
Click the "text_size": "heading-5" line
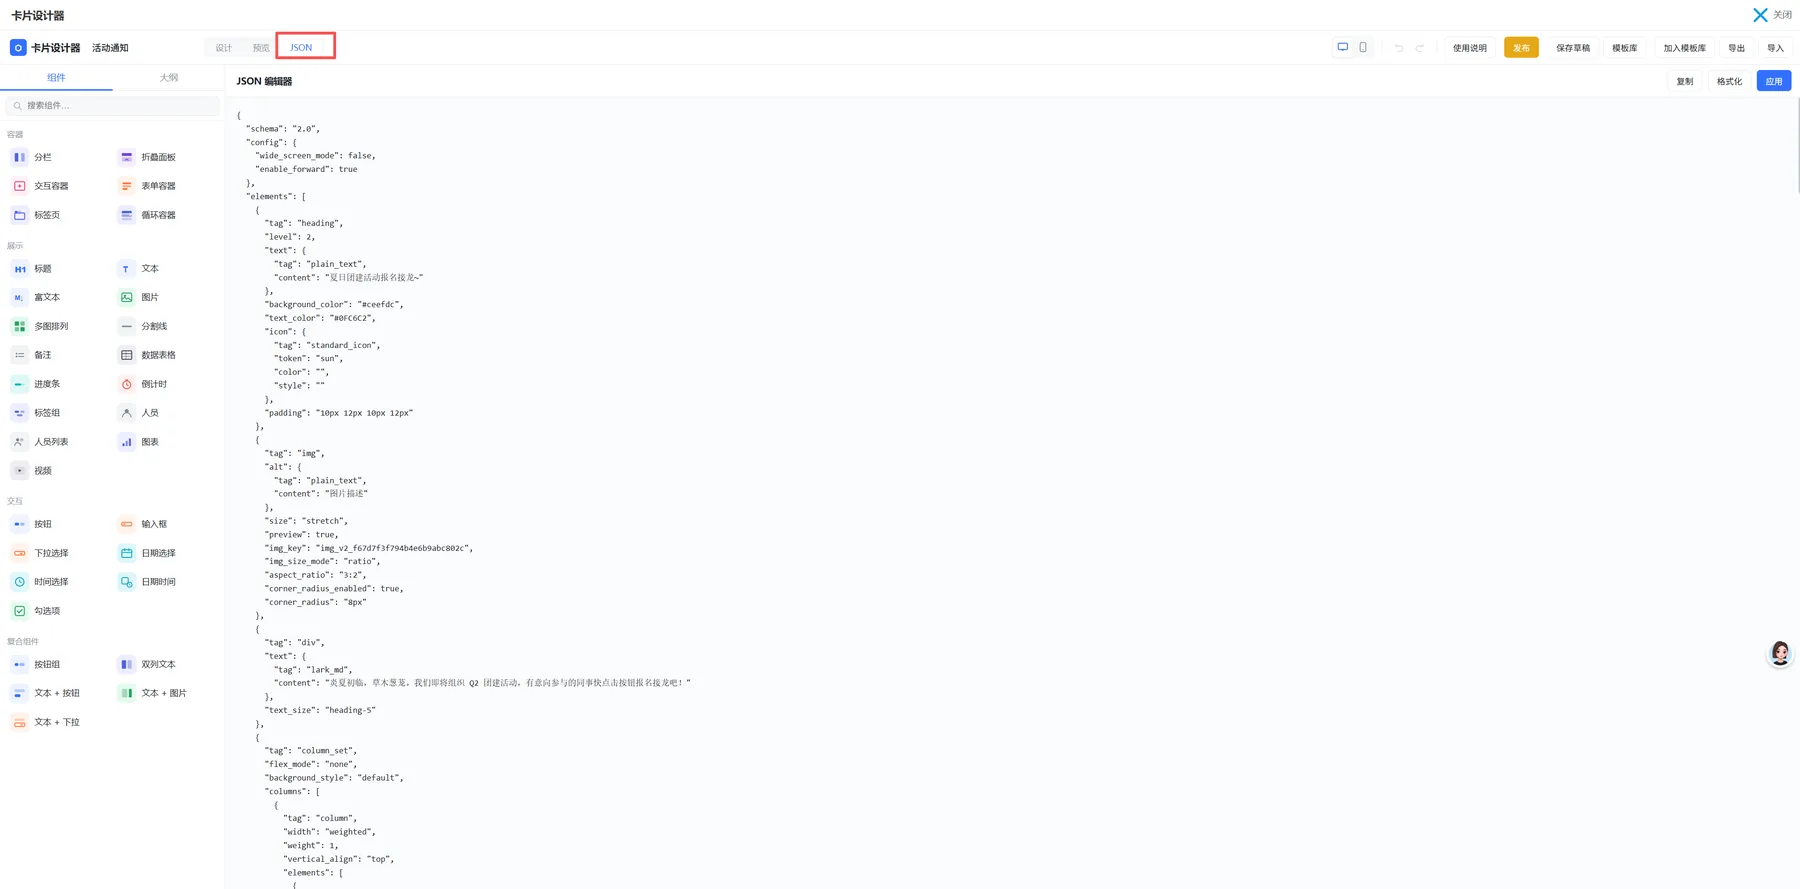click(x=320, y=710)
